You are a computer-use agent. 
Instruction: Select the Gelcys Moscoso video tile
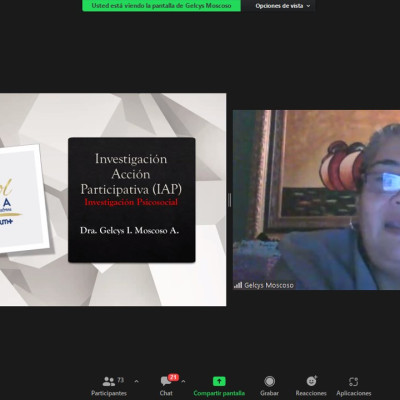tap(316, 200)
